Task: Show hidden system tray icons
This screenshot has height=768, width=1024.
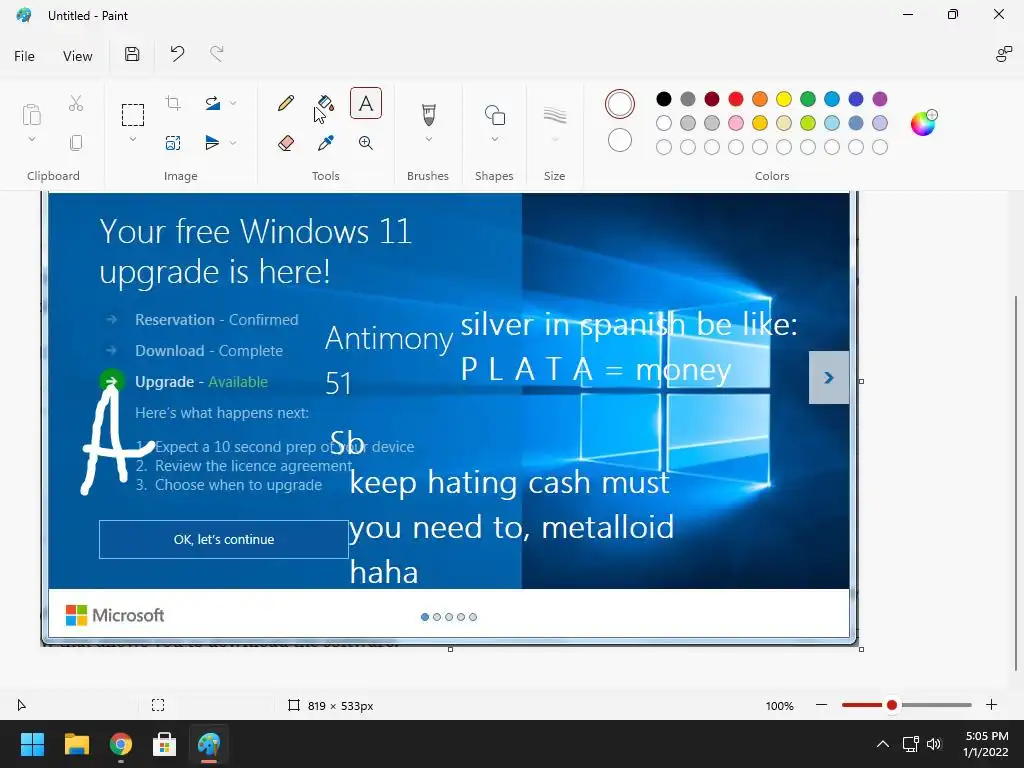Action: 882,744
